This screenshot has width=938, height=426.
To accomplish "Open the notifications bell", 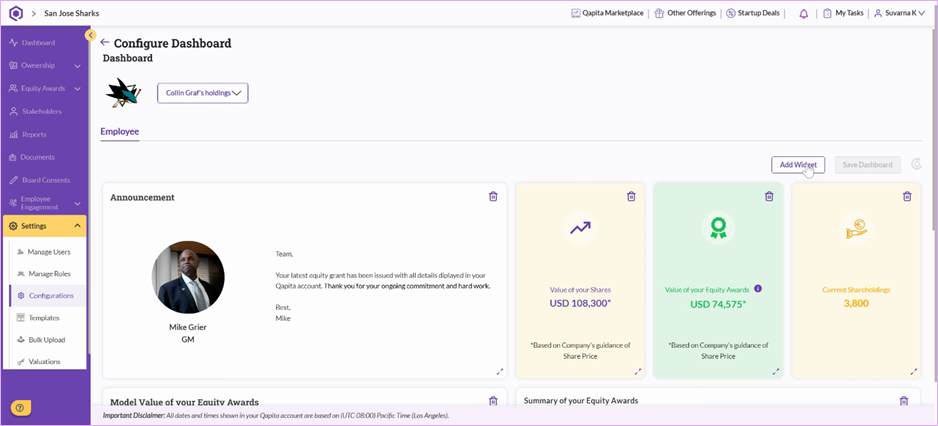I will point(803,14).
